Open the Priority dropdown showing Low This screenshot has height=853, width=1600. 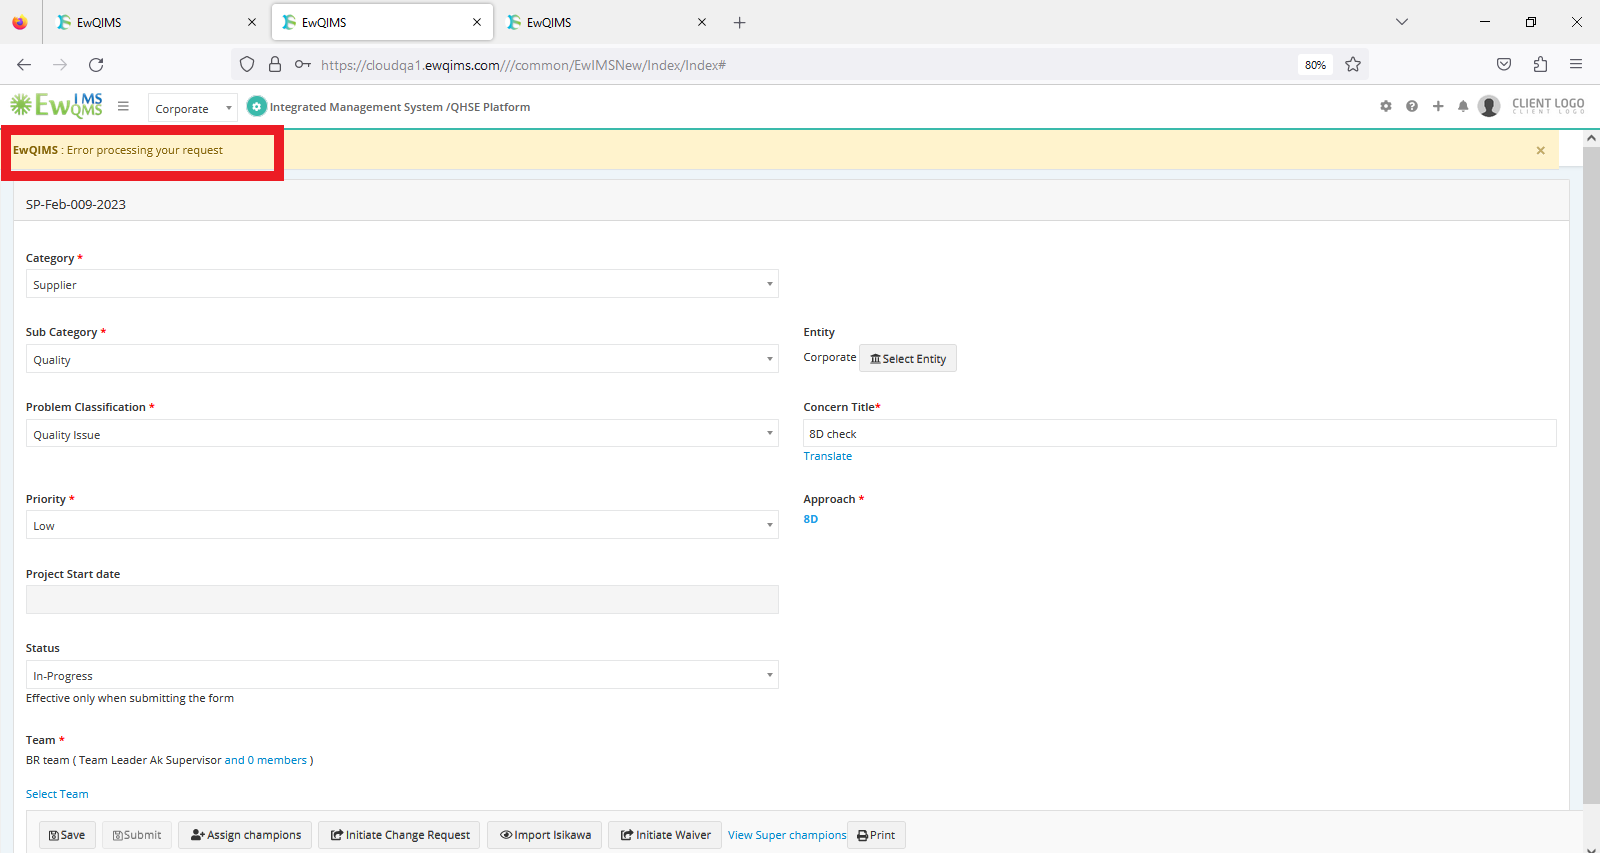(x=402, y=525)
